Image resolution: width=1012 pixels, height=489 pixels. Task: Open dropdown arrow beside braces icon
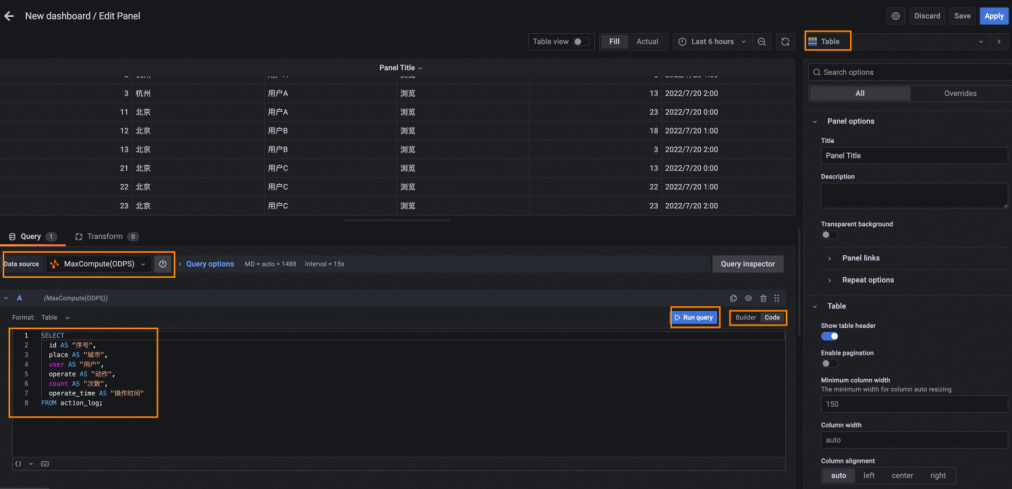coord(30,464)
